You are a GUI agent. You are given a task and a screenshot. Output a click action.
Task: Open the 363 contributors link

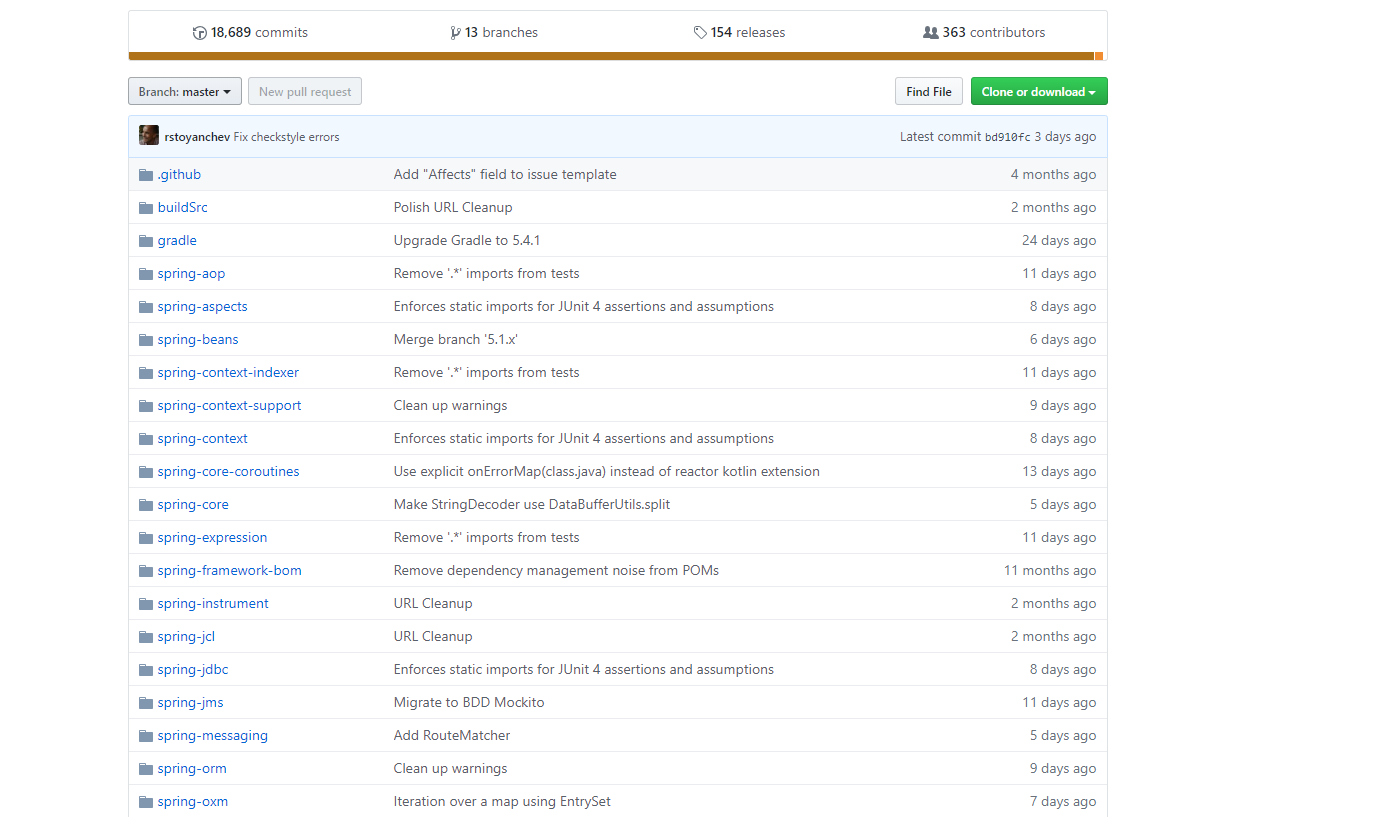[984, 33]
